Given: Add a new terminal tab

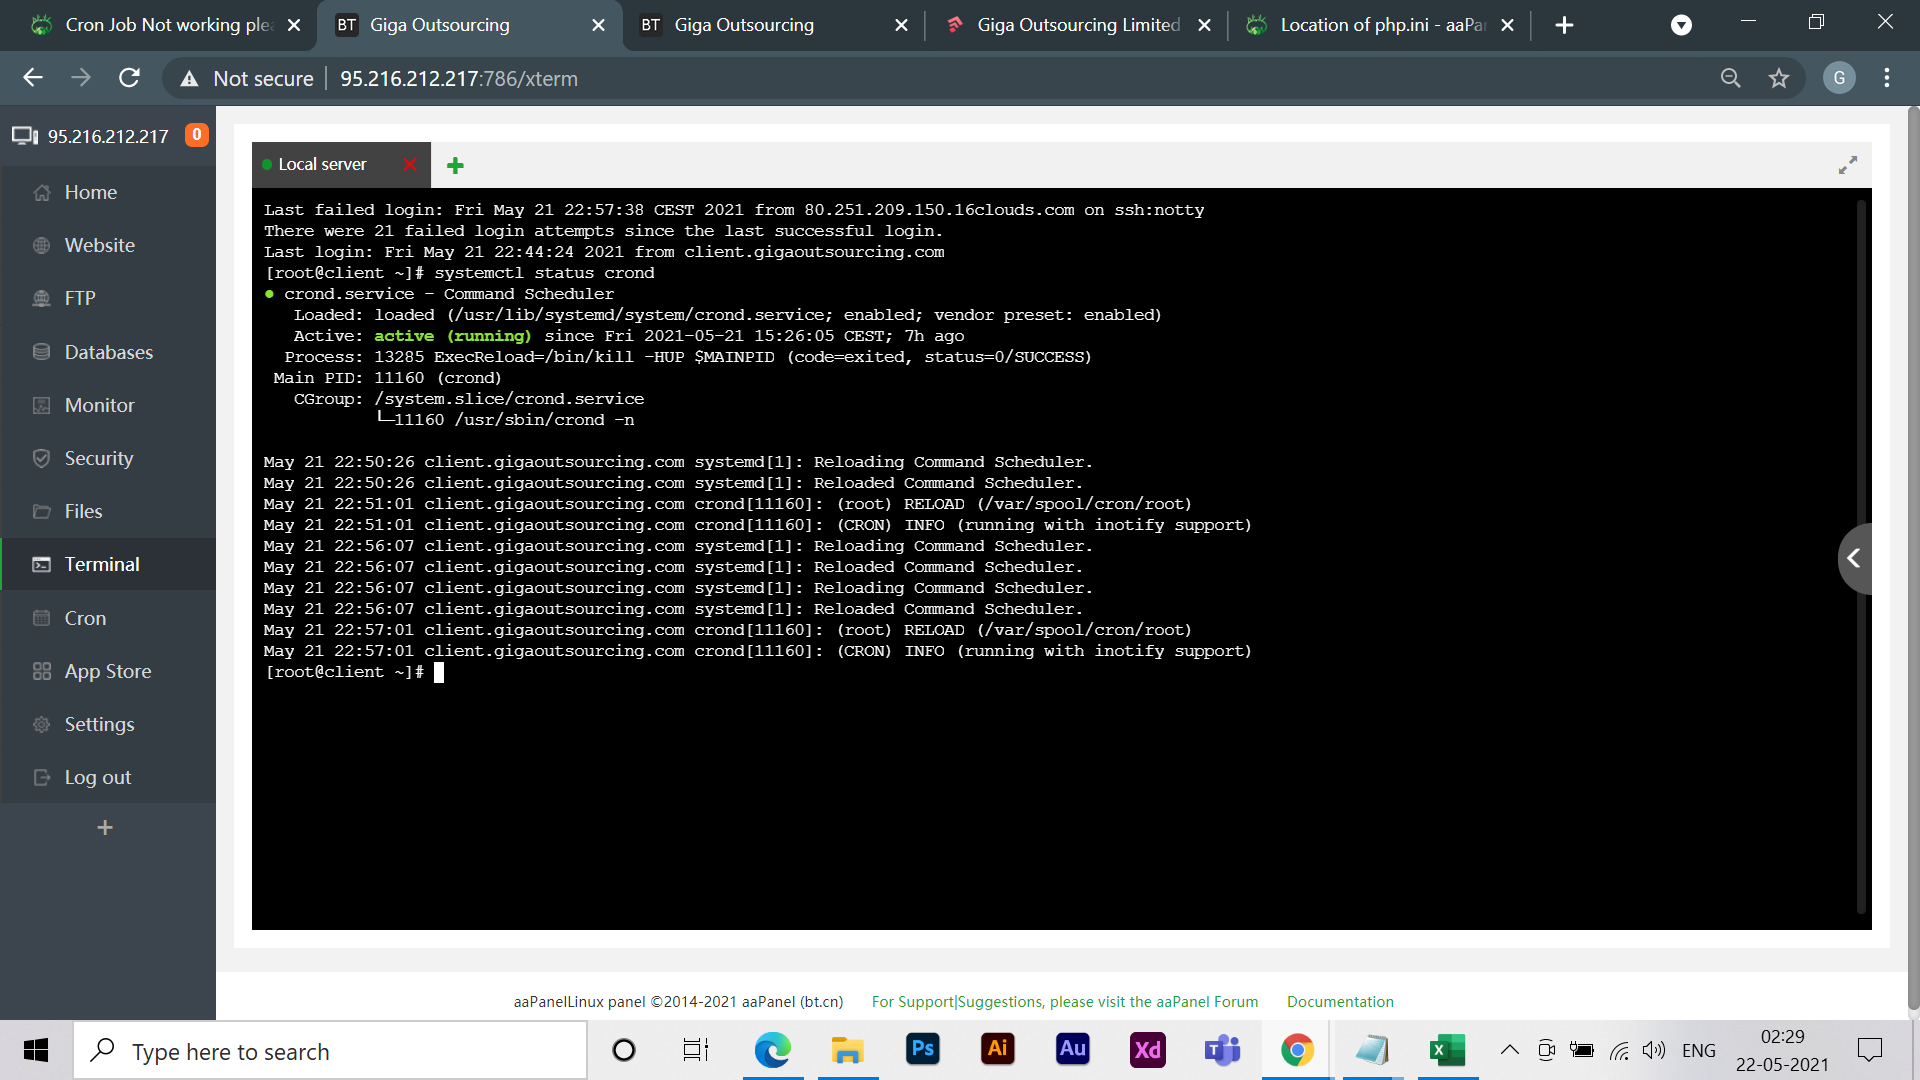Looking at the screenshot, I should 455,165.
